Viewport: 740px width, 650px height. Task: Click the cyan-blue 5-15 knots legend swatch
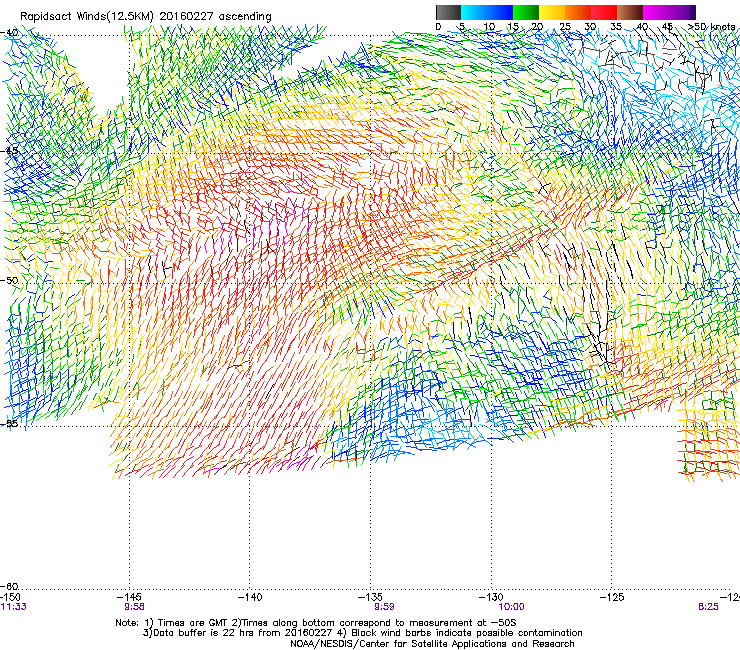(x=487, y=12)
